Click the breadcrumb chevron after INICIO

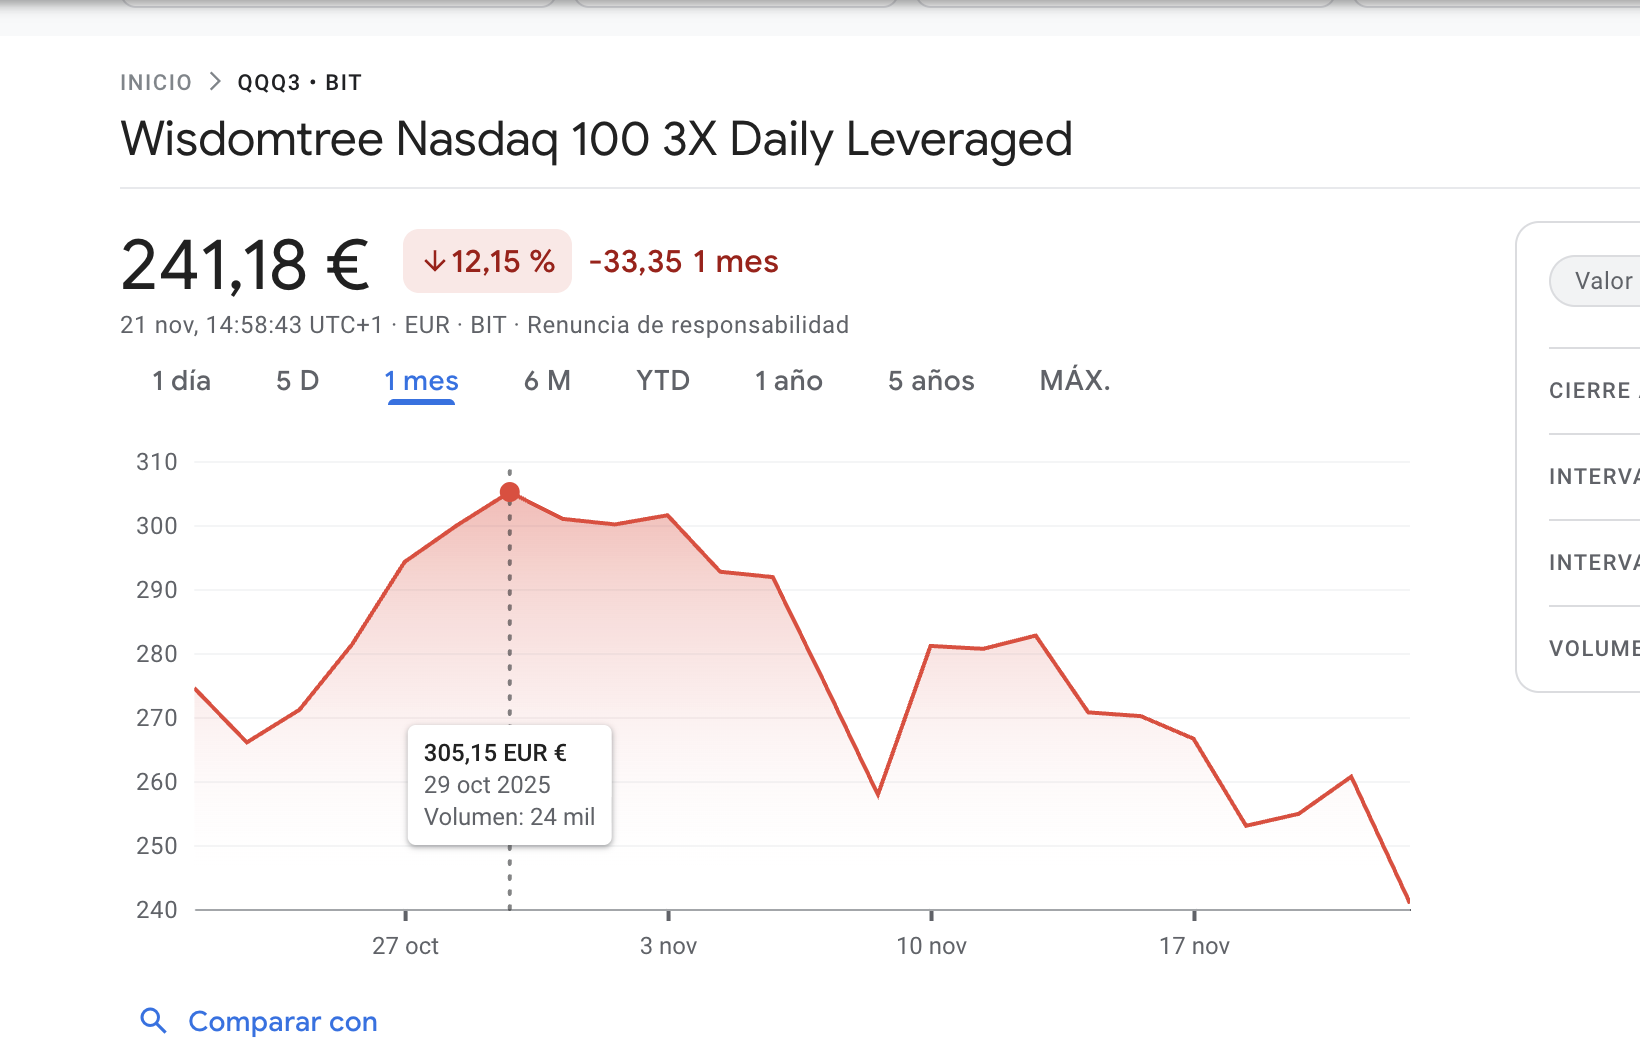click(x=215, y=82)
